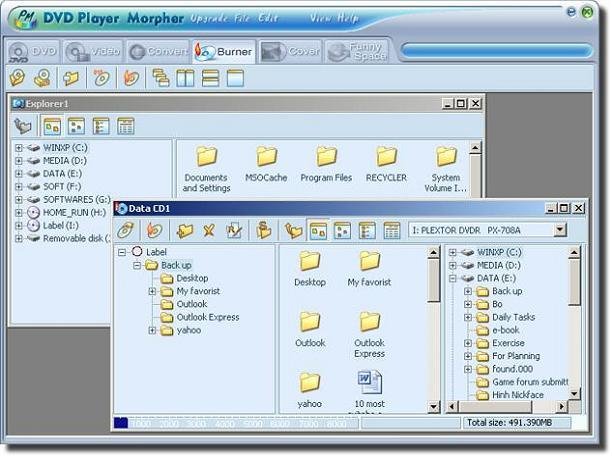Switch to the Converter tab
This screenshot has height=459, width=612.
158,52
